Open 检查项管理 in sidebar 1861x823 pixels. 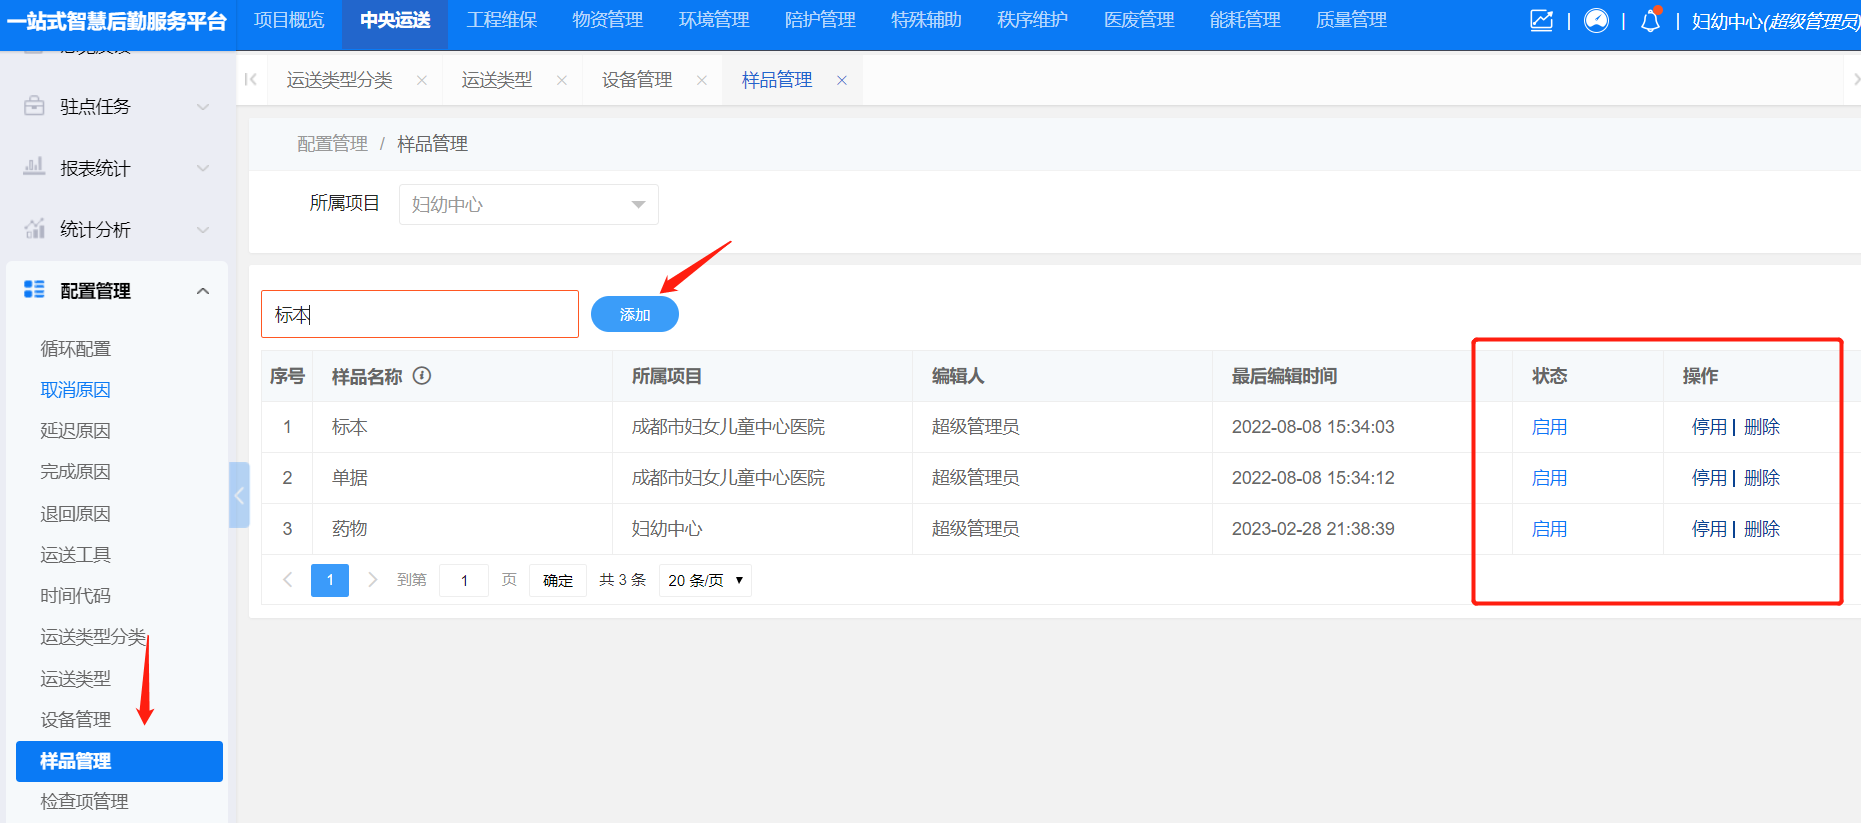pyautogui.click(x=84, y=802)
